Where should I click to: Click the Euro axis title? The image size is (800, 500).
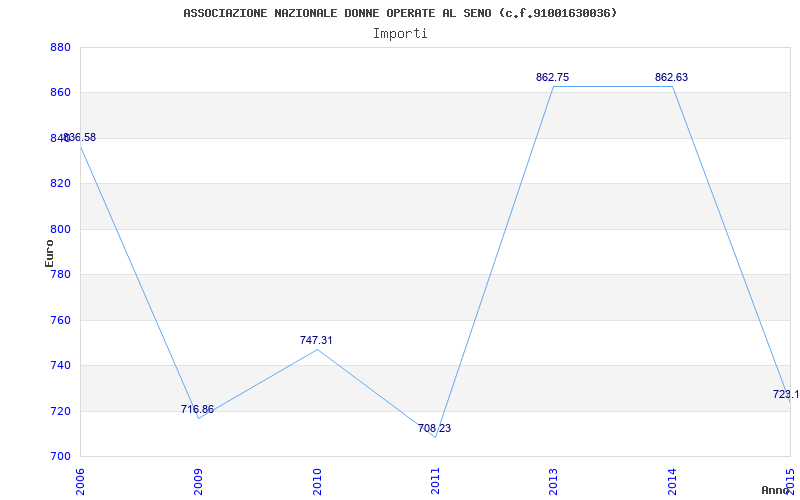pyautogui.click(x=49, y=253)
